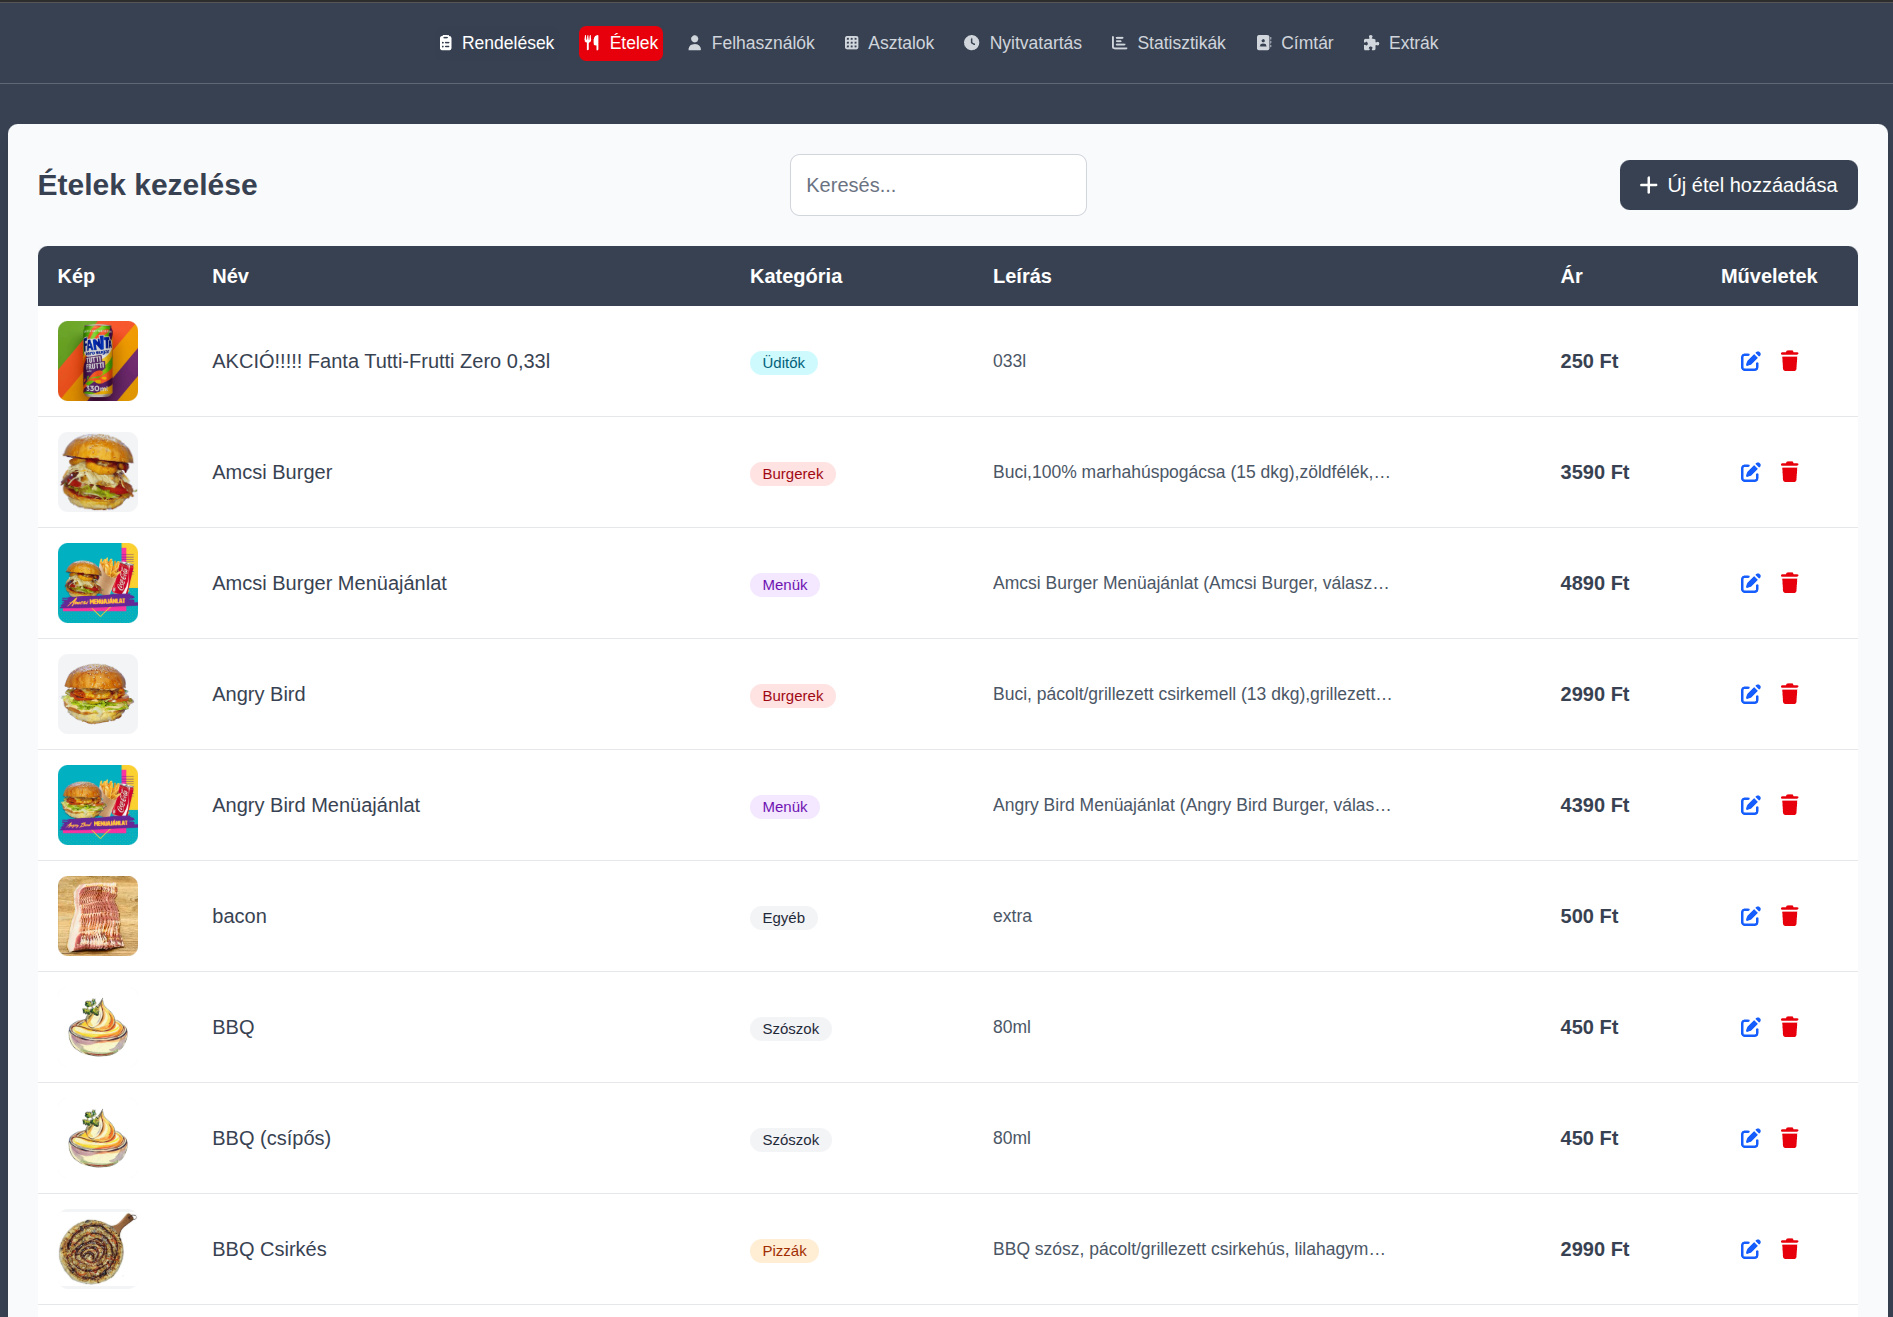Click trash icon for BBQ Csirkés
The width and height of the screenshot is (1893, 1317).
coord(1789,1249)
